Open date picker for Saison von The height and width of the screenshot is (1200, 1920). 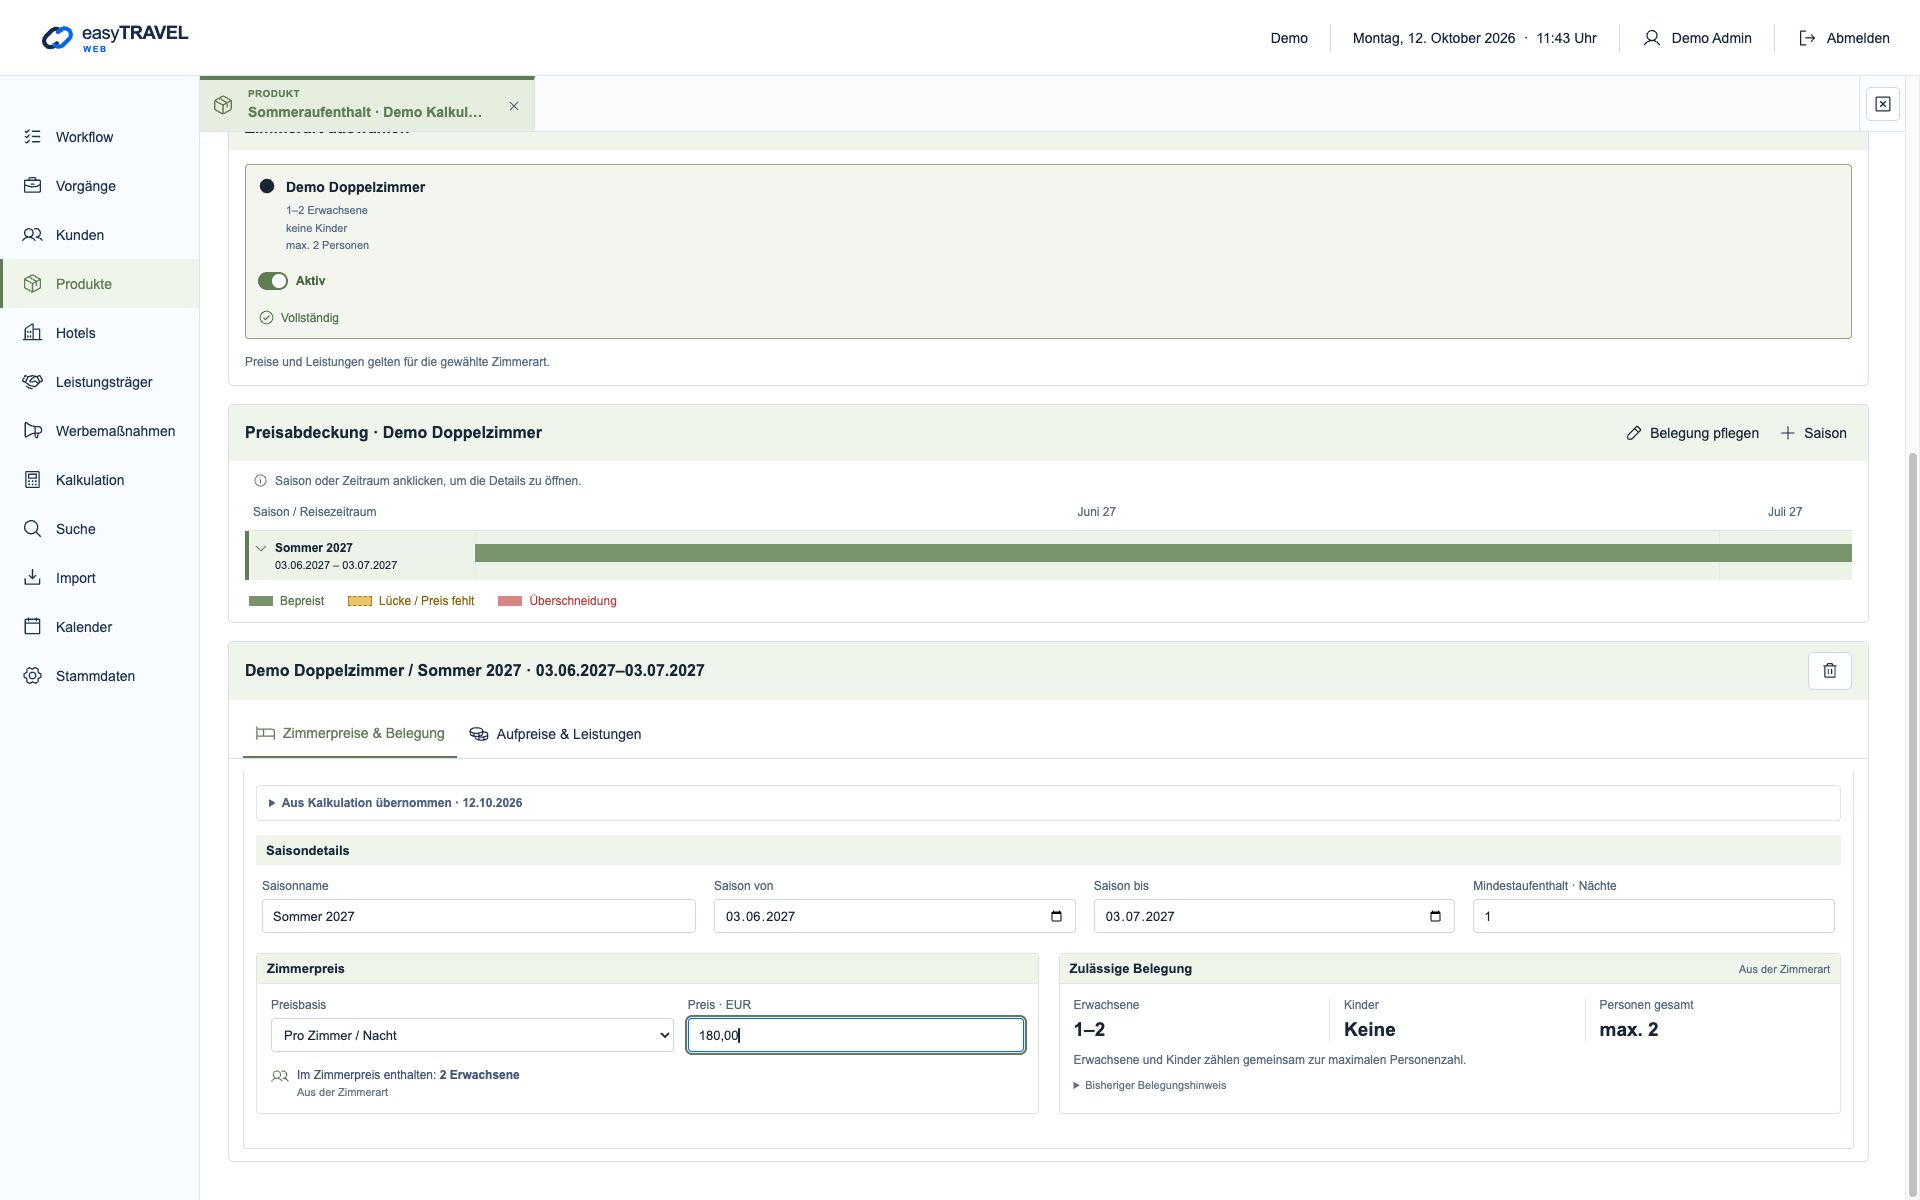[1056, 916]
